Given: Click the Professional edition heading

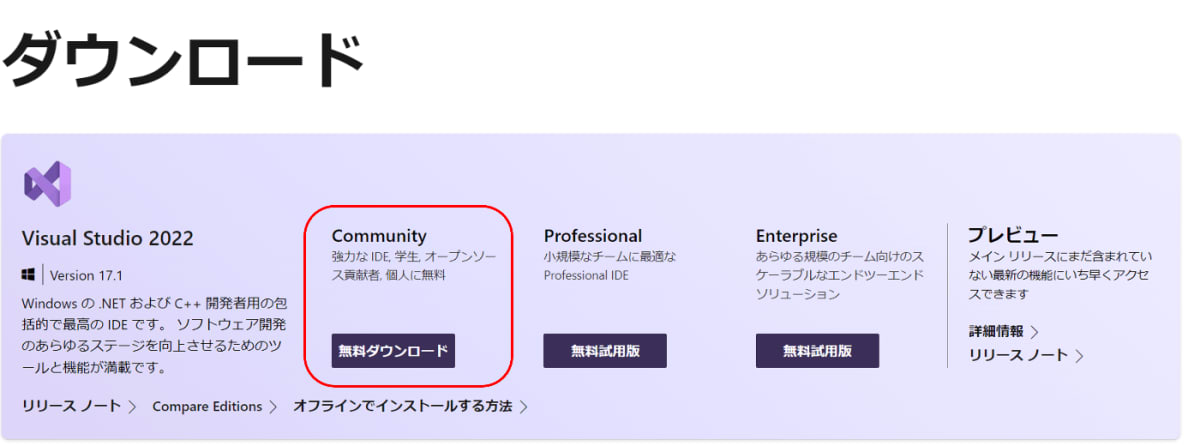Looking at the screenshot, I should tap(593, 236).
